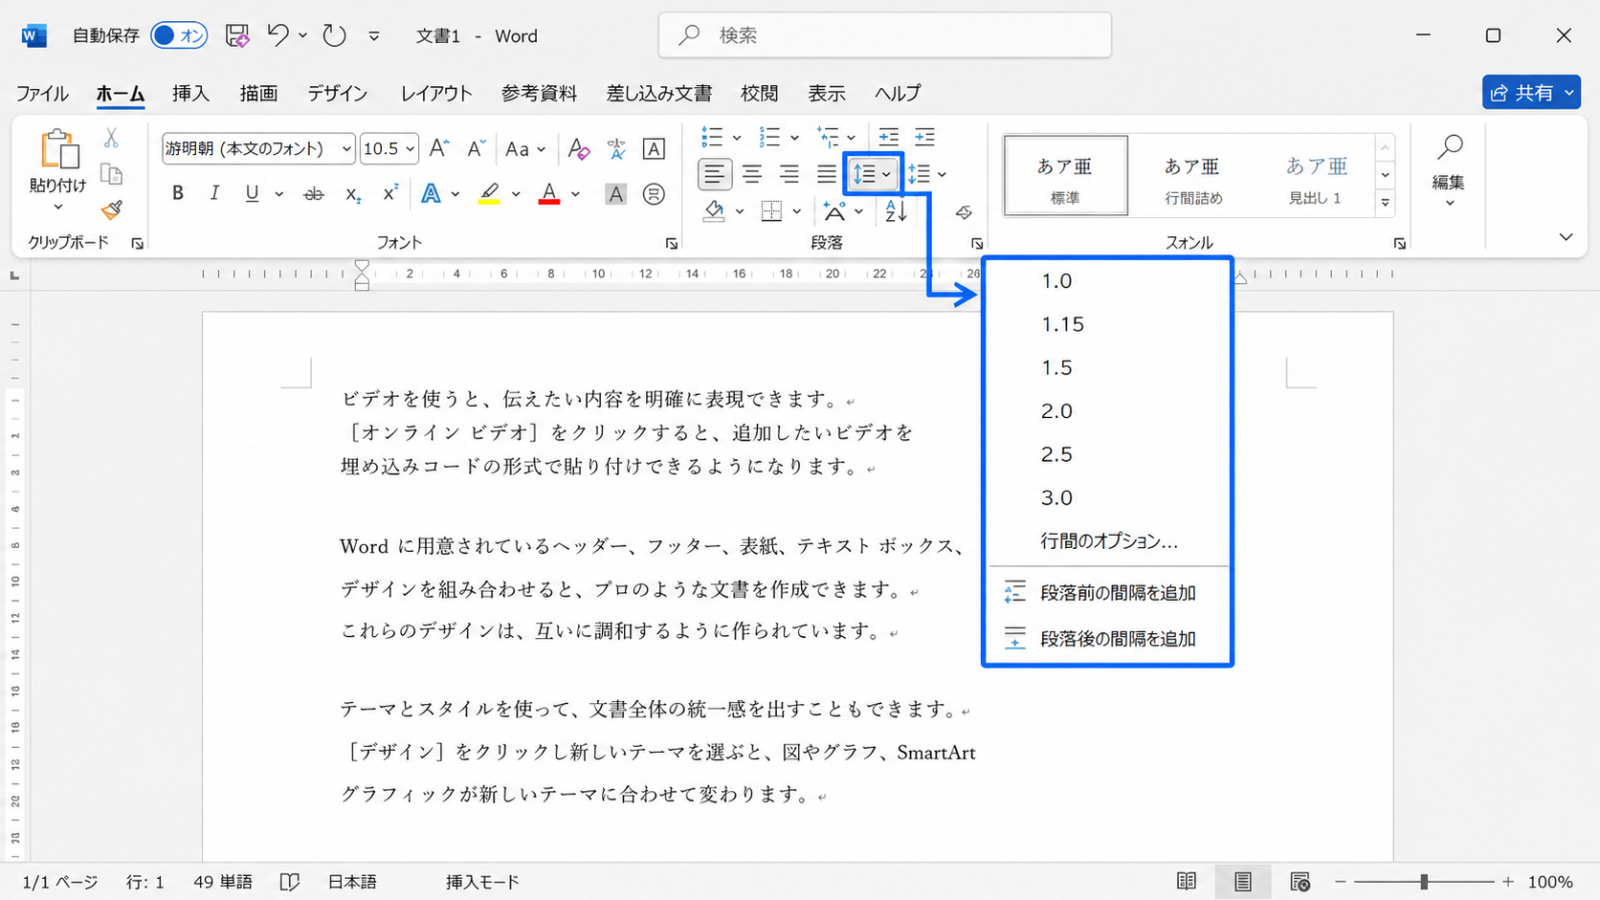Viewport: 1600px width, 900px height.
Task: Click the Share button
Action: (1531, 92)
